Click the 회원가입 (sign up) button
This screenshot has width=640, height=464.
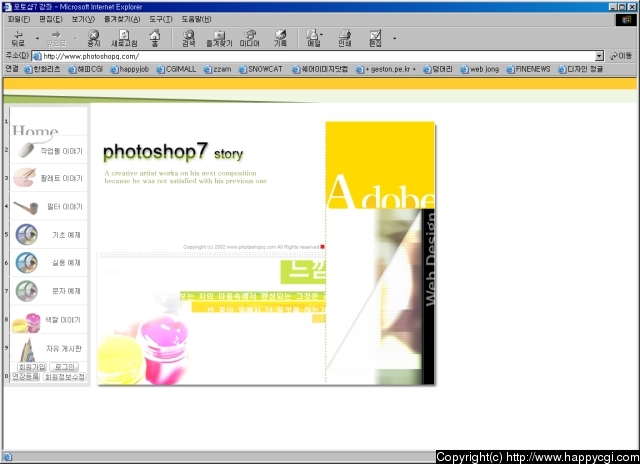(32, 367)
